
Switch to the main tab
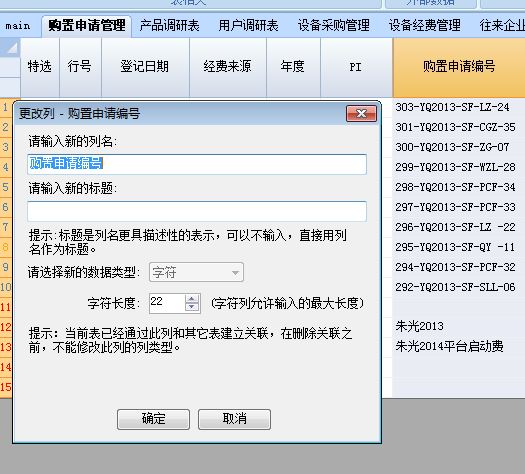click(x=18, y=26)
